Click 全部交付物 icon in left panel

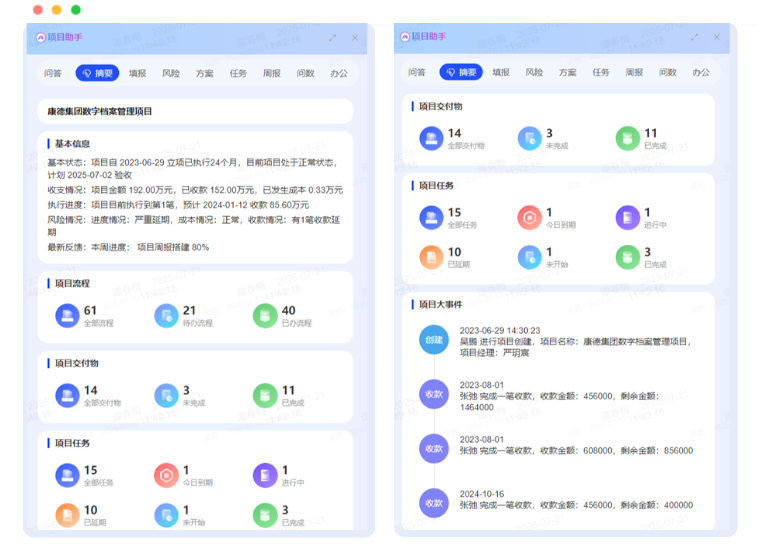tap(67, 396)
